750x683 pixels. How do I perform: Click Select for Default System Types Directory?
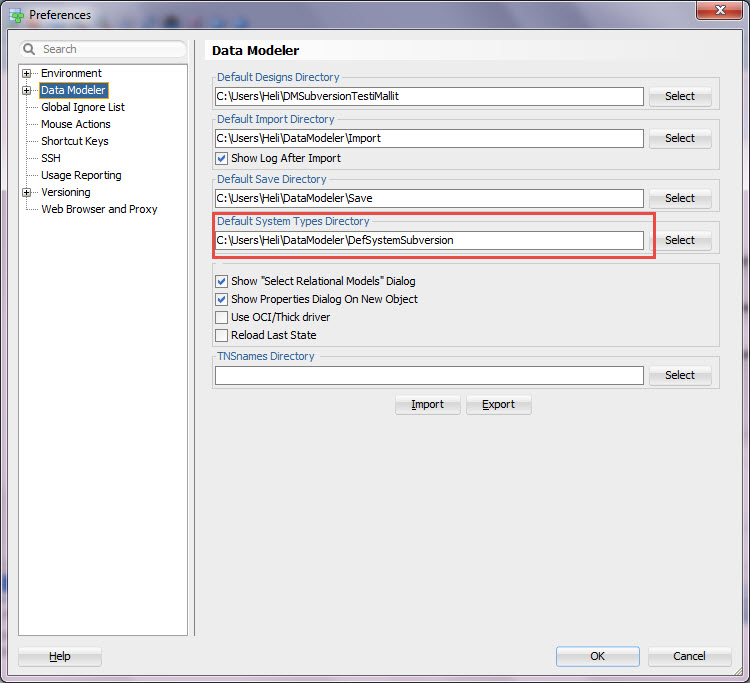pyautogui.click(x=679, y=240)
